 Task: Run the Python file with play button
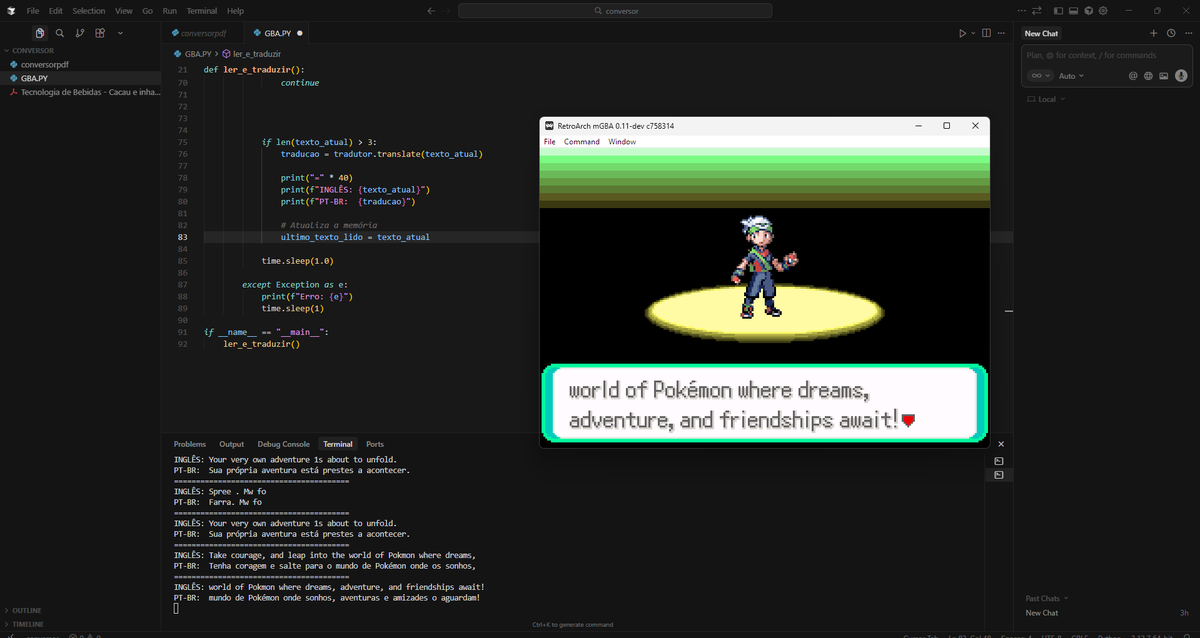click(962, 33)
